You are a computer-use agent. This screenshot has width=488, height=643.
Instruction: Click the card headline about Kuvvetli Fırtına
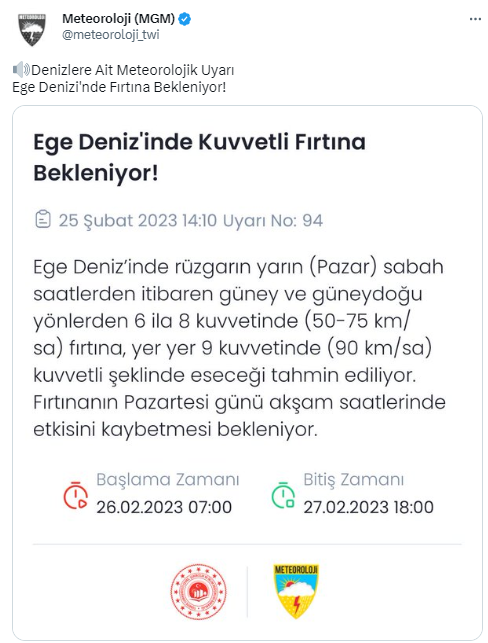pyautogui.click(x=199, y=157)
